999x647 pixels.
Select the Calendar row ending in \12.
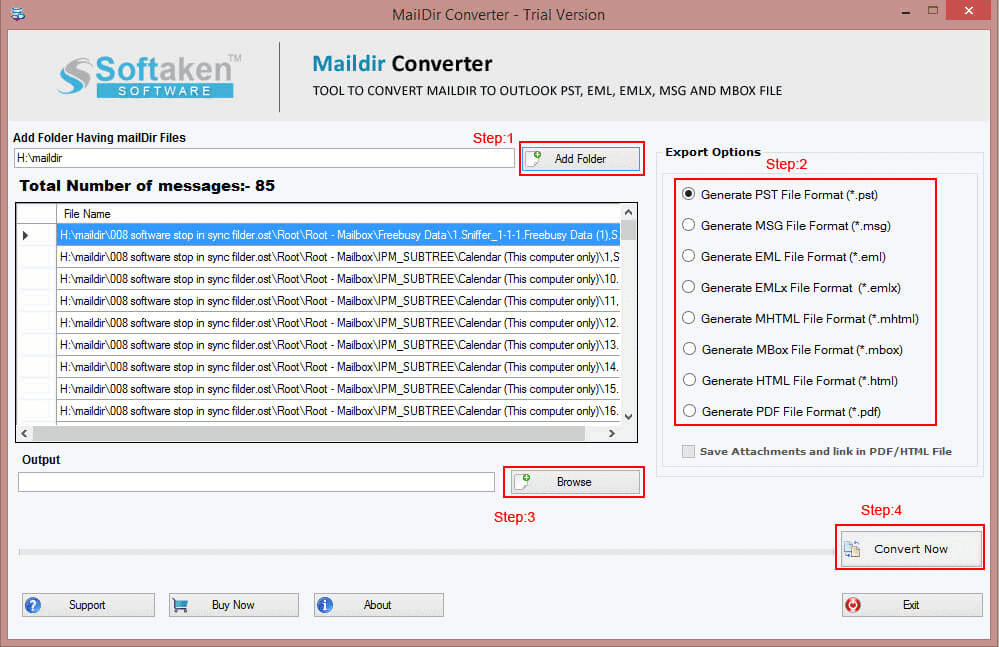pos(338,323)
